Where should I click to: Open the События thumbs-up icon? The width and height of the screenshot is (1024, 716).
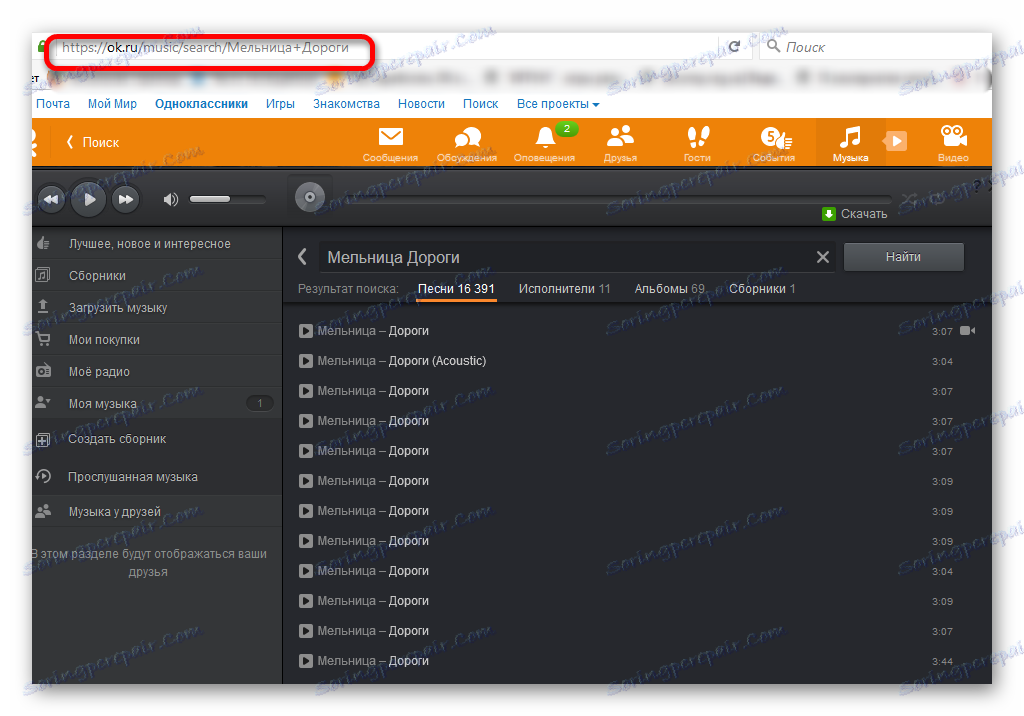[775, 138]
